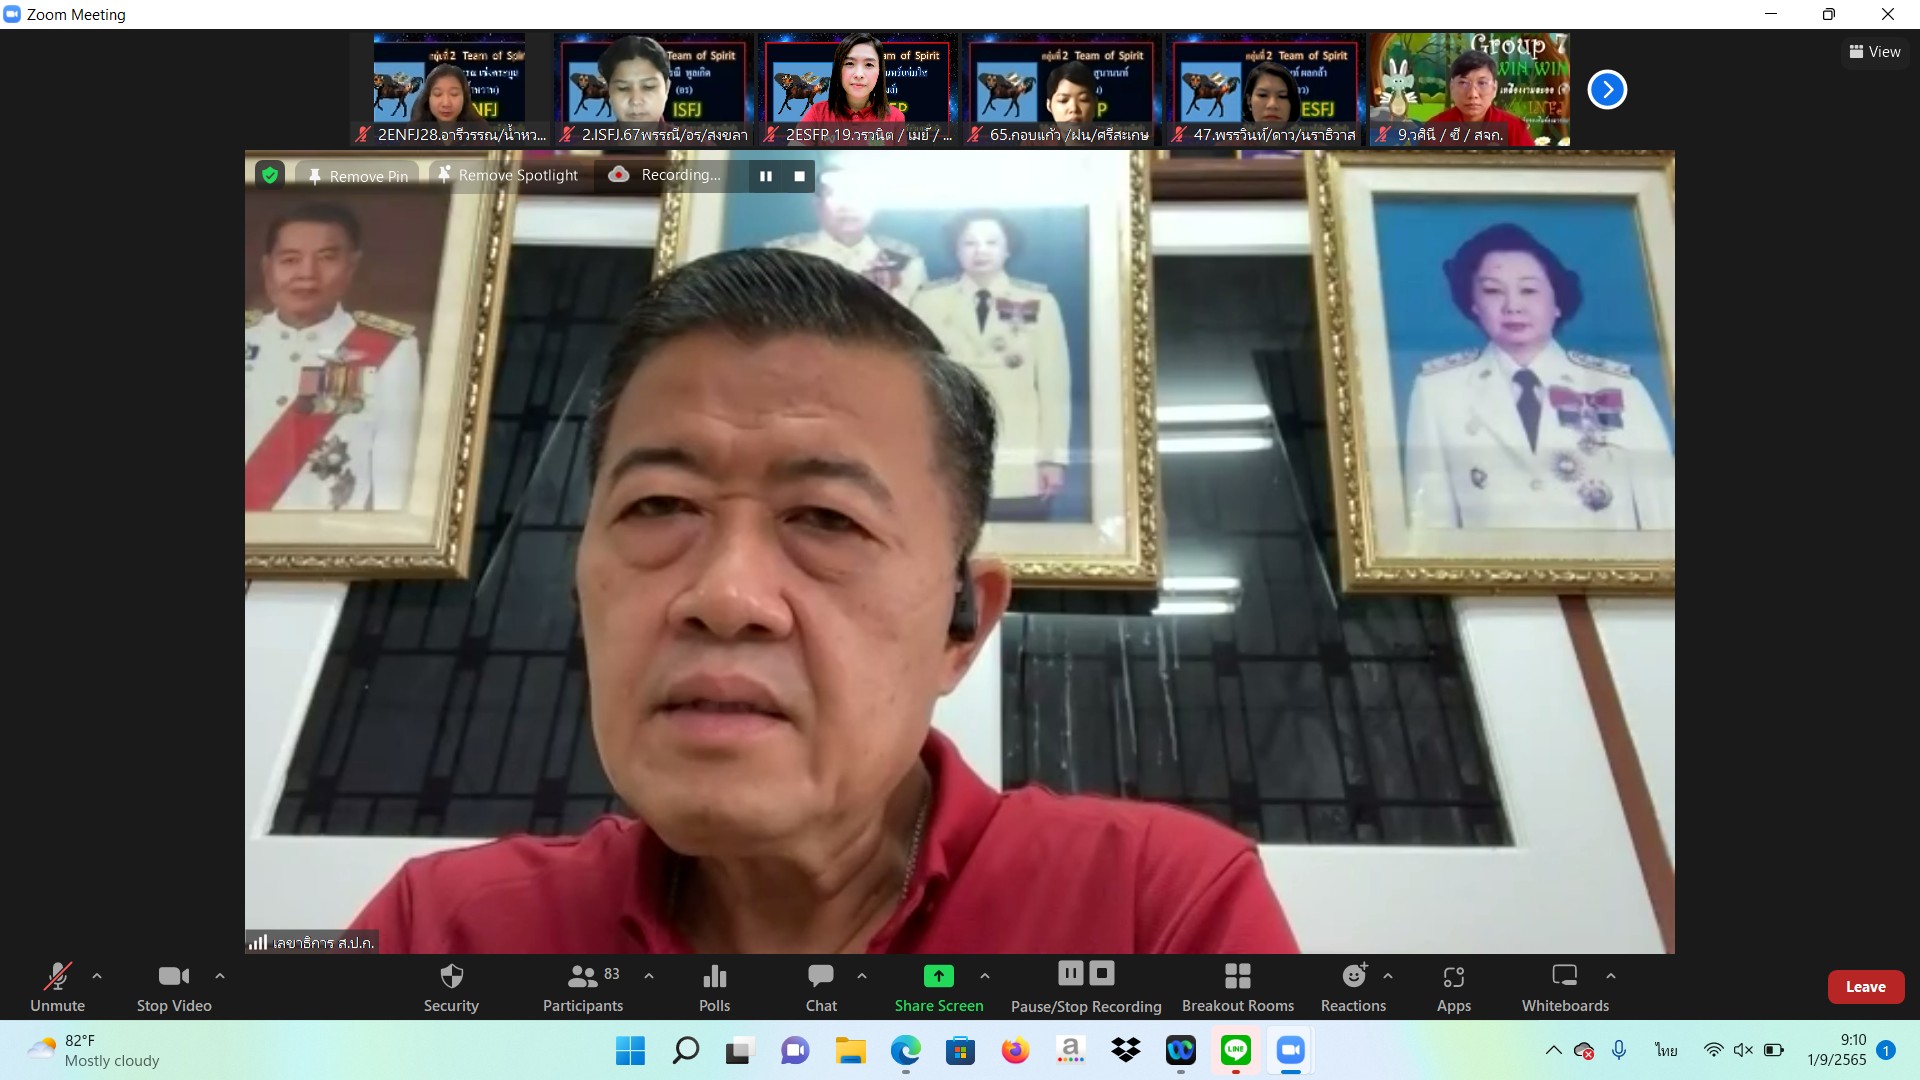Open the Polls panel
The image size is (1920, 1080).
[x=714, y=986]
